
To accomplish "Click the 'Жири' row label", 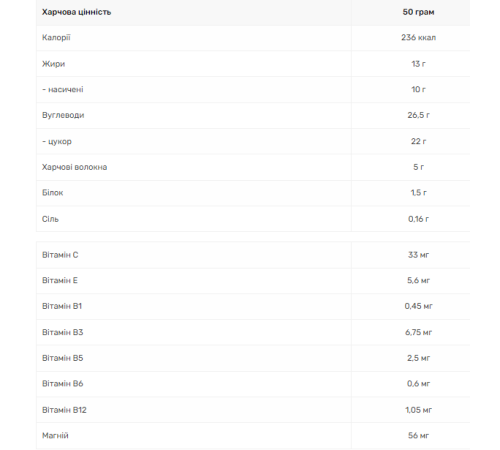I will click(53, 64).
